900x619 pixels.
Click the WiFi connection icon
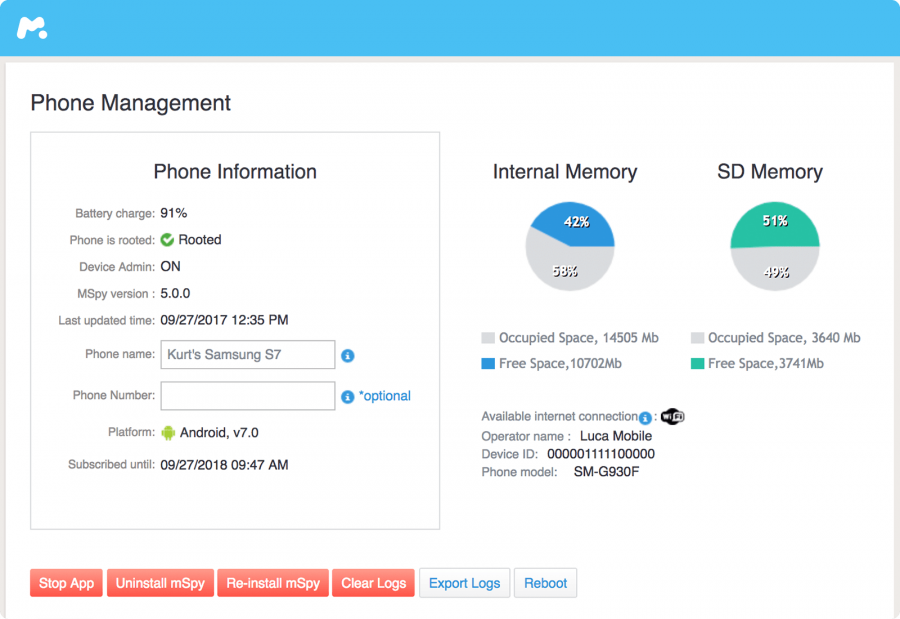(672, 417)
